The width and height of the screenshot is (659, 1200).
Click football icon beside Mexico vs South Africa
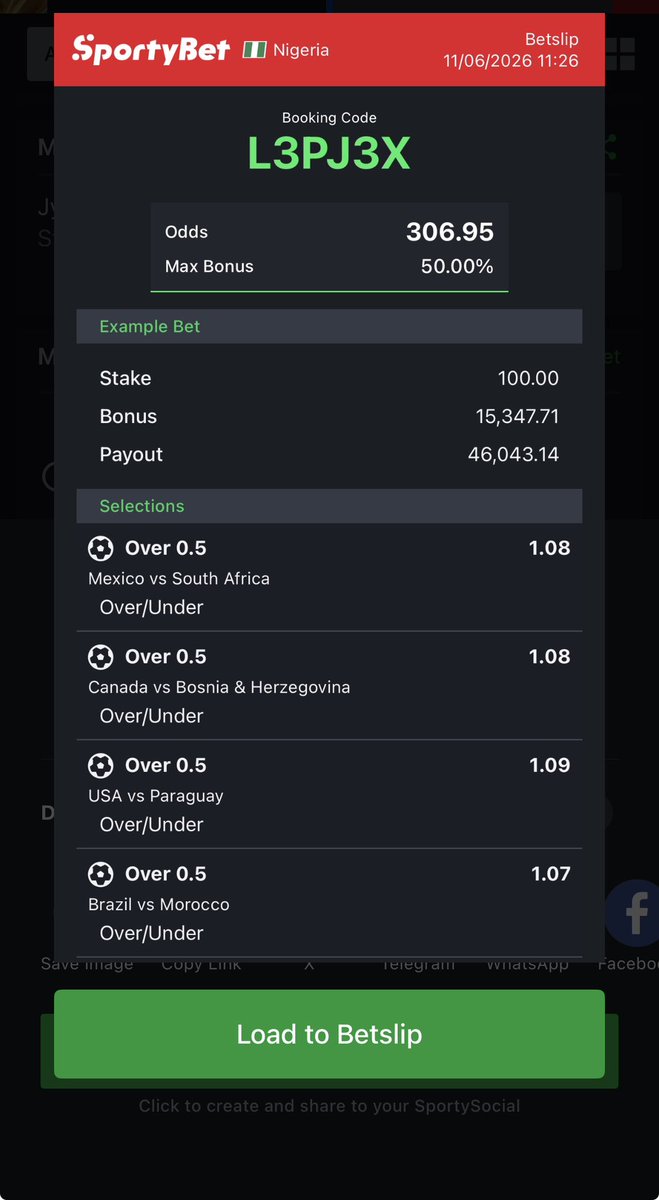[100, 548]
